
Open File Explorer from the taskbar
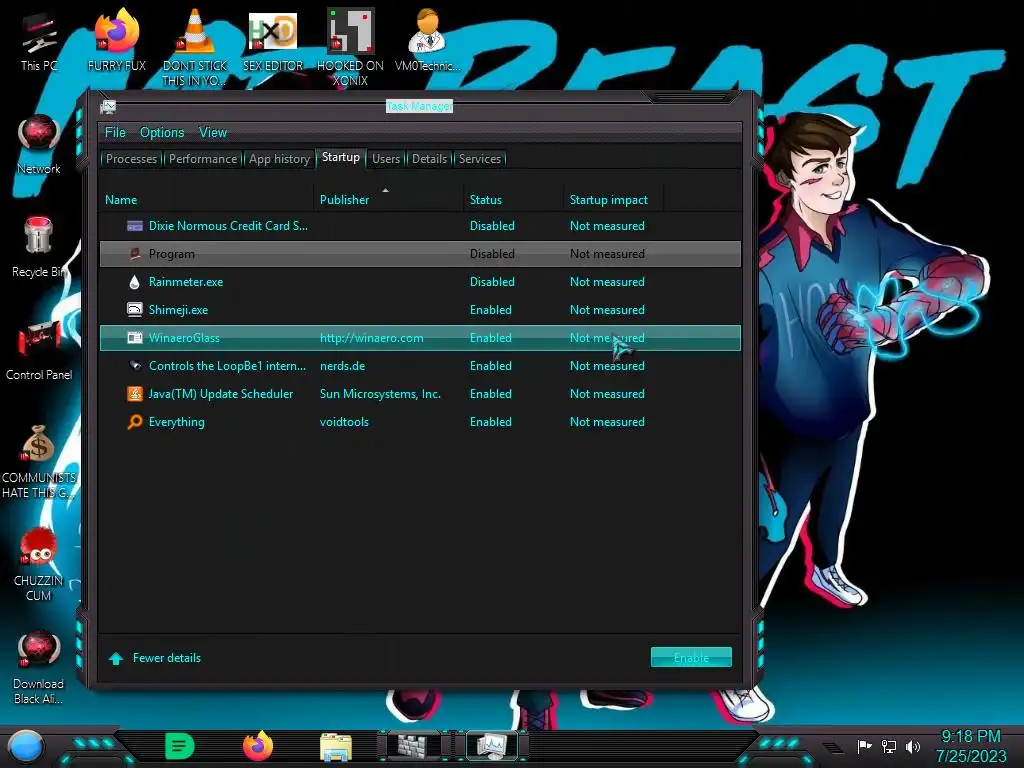pos(336,747)
